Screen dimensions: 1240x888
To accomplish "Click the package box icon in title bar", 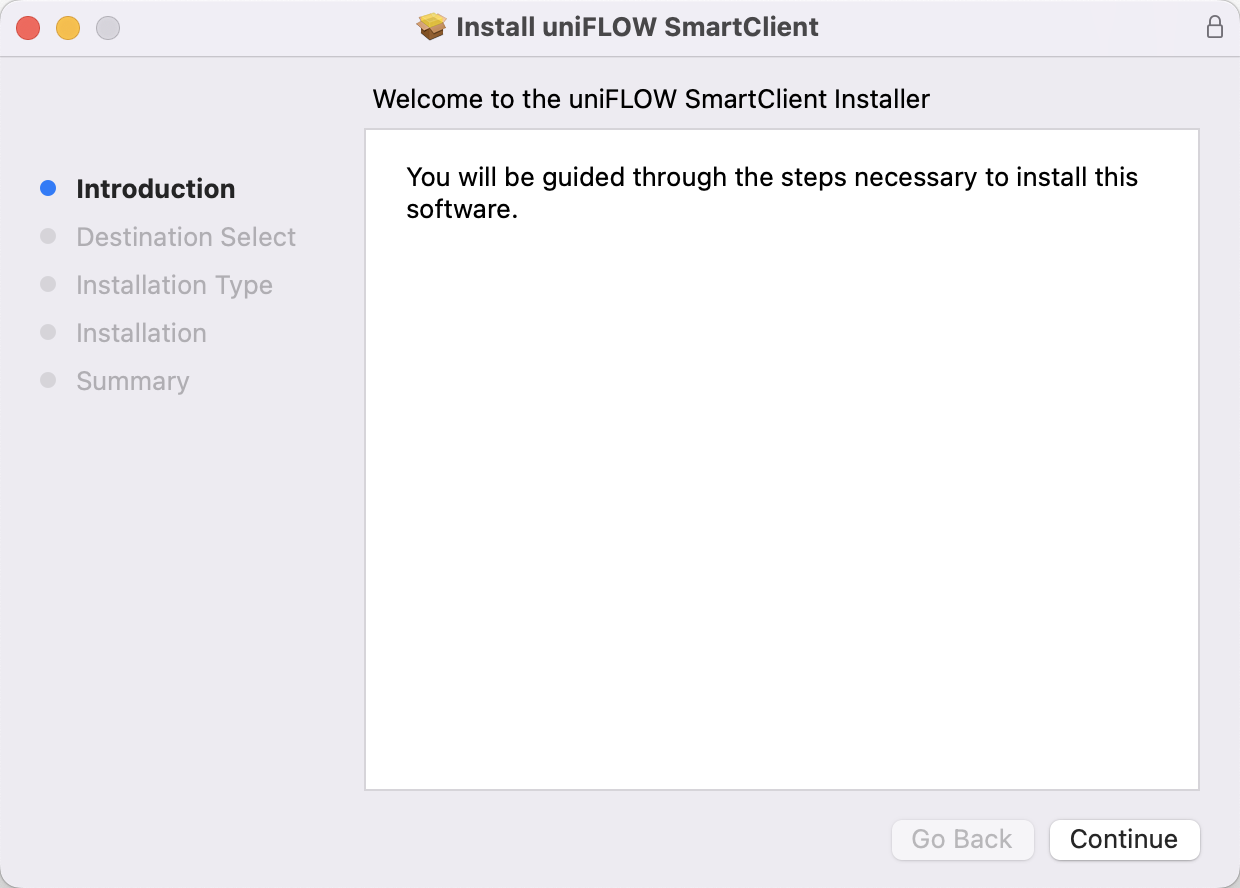I will pos(432,27).
